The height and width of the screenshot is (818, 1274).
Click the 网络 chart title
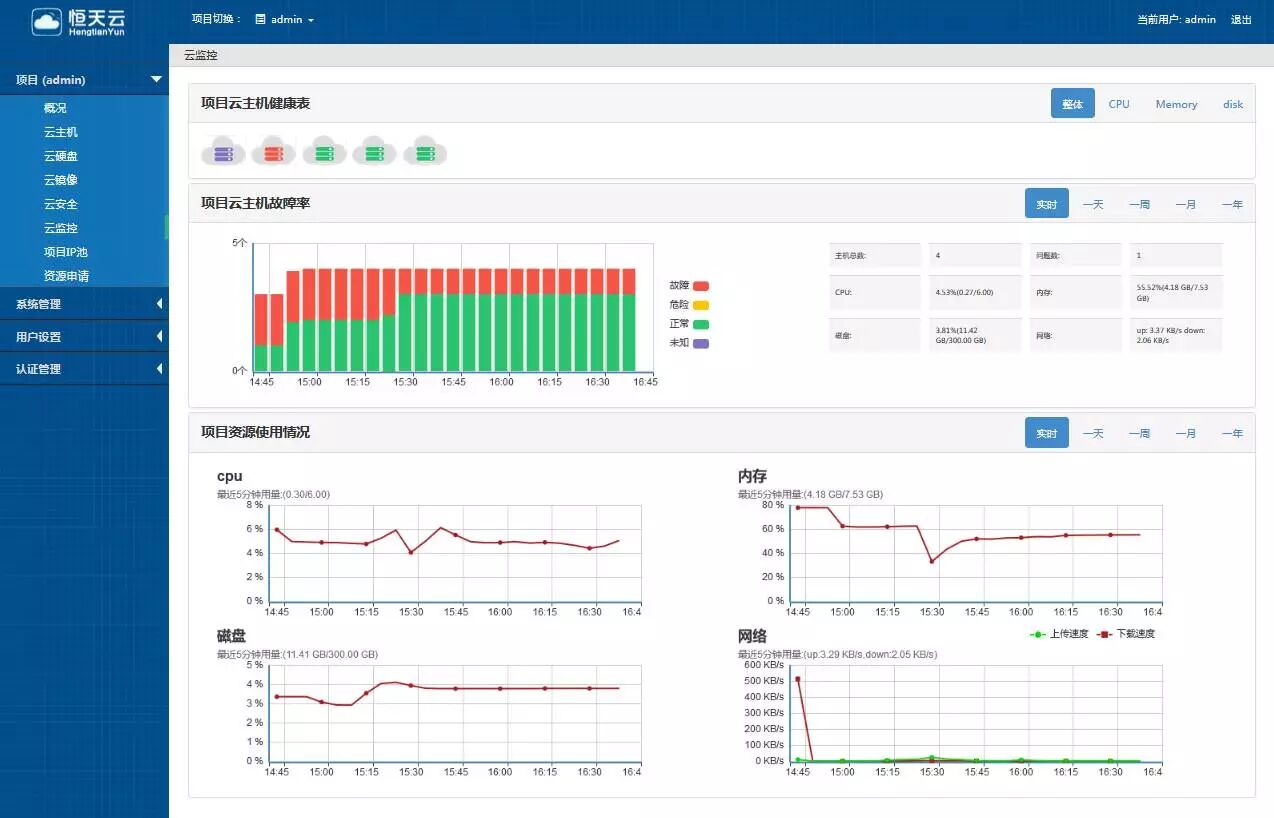pyautogui.click(x=752, y=636)
